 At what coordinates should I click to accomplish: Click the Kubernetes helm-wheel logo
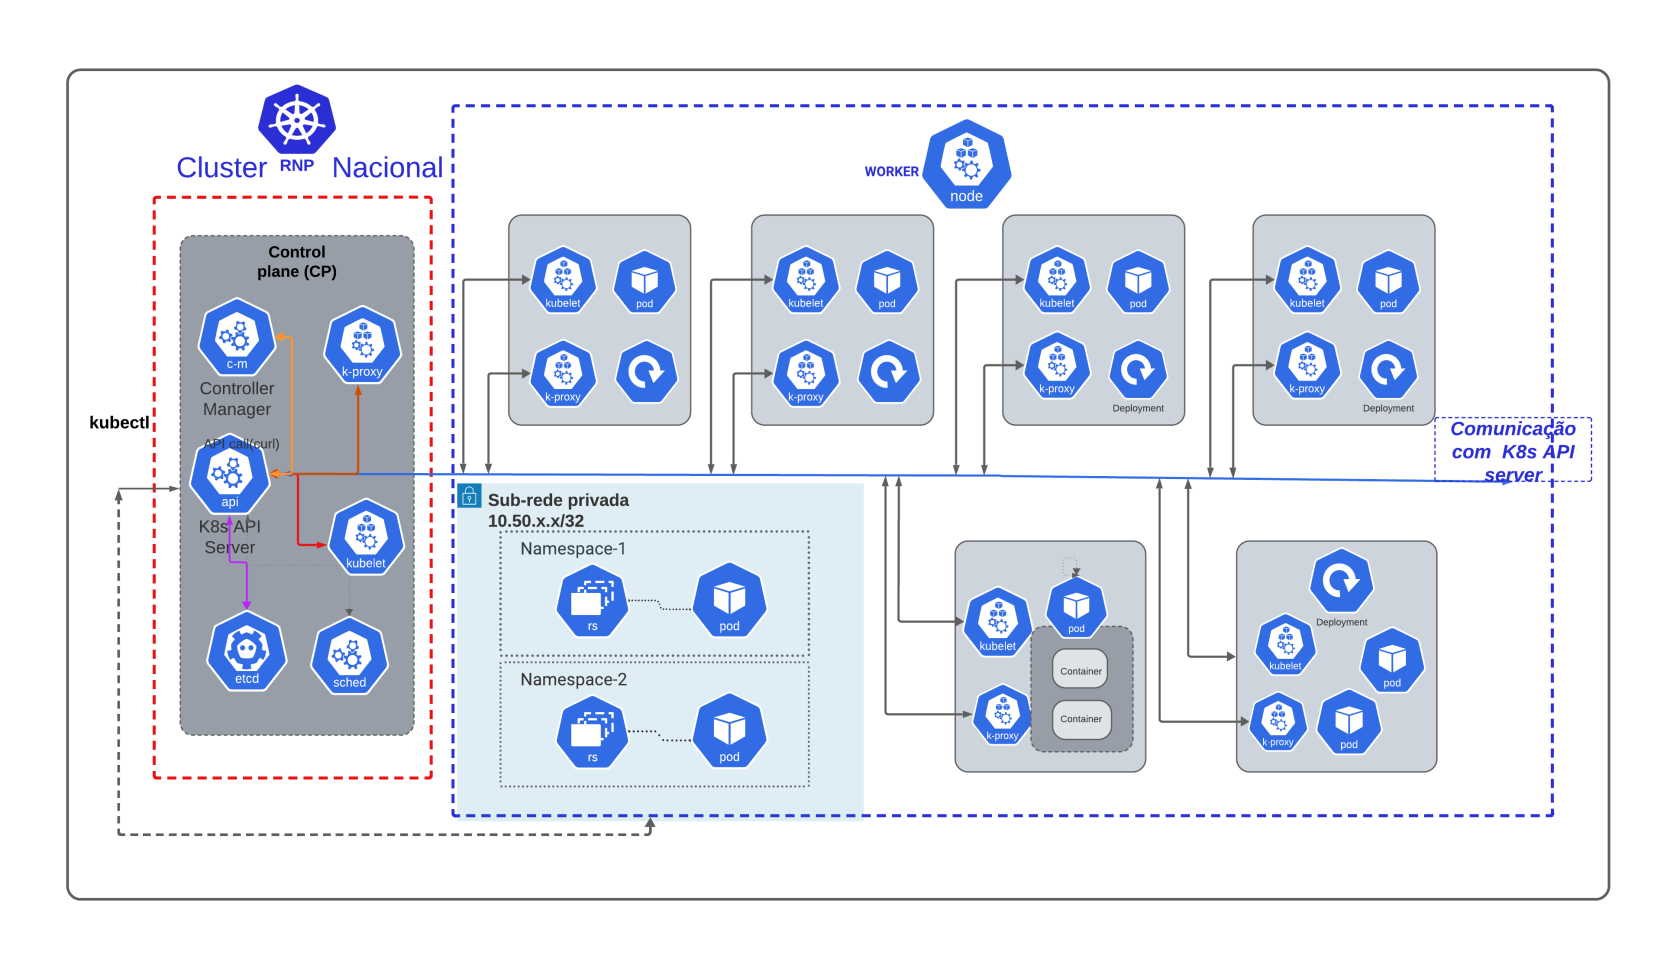pyautogui.click(x=297, y=119)
